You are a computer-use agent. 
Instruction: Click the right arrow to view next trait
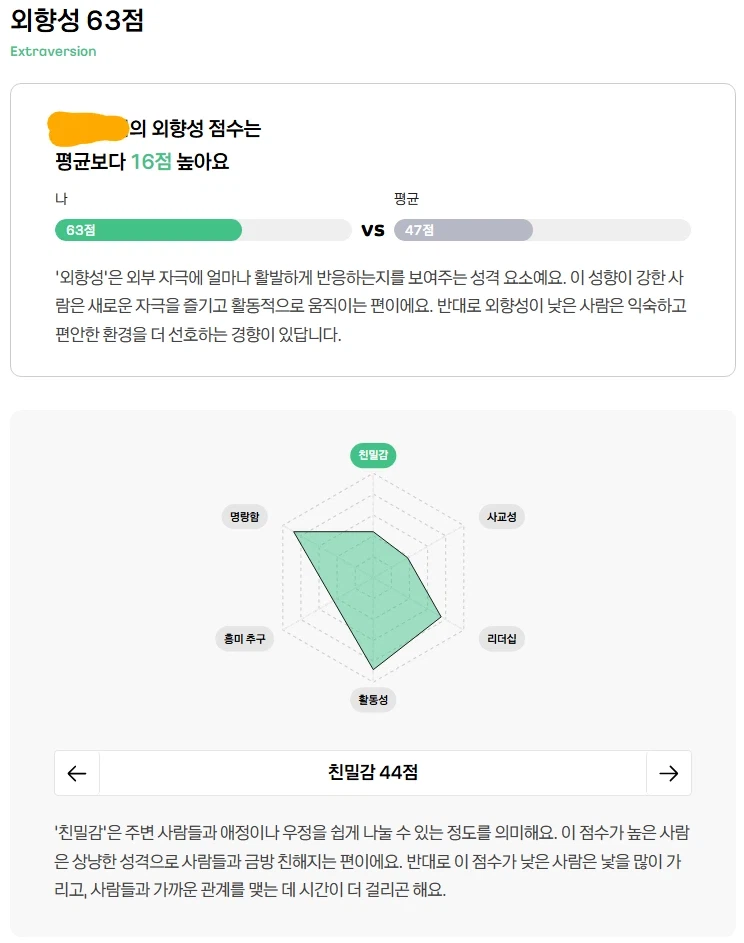pyautogui.click(x=668, y=773)
